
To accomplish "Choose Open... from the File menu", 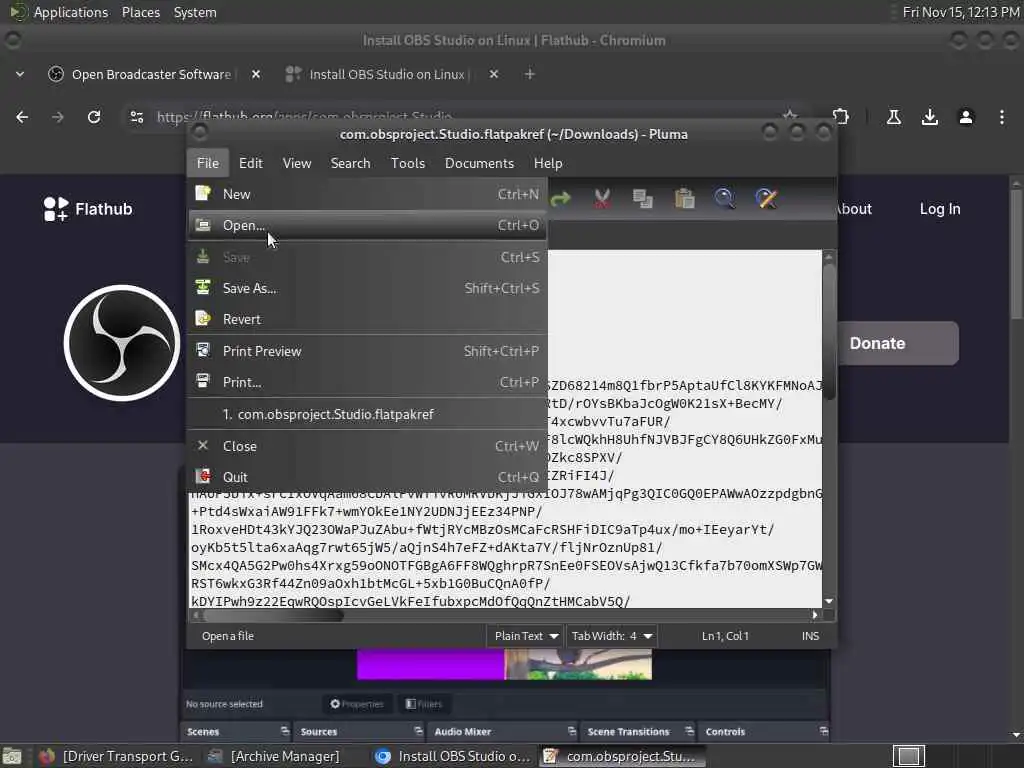I will coord(367,225).
